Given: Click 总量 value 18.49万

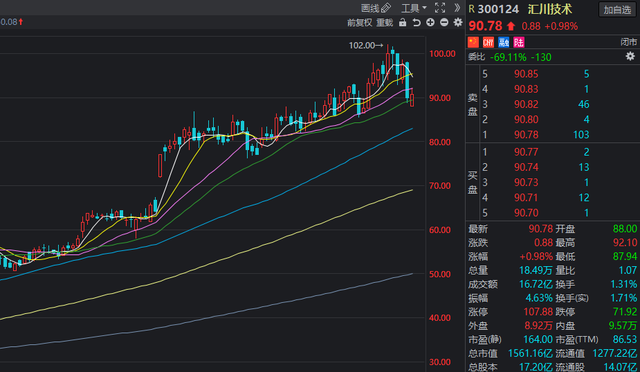Looking at the screenshot, I should 536,270.
